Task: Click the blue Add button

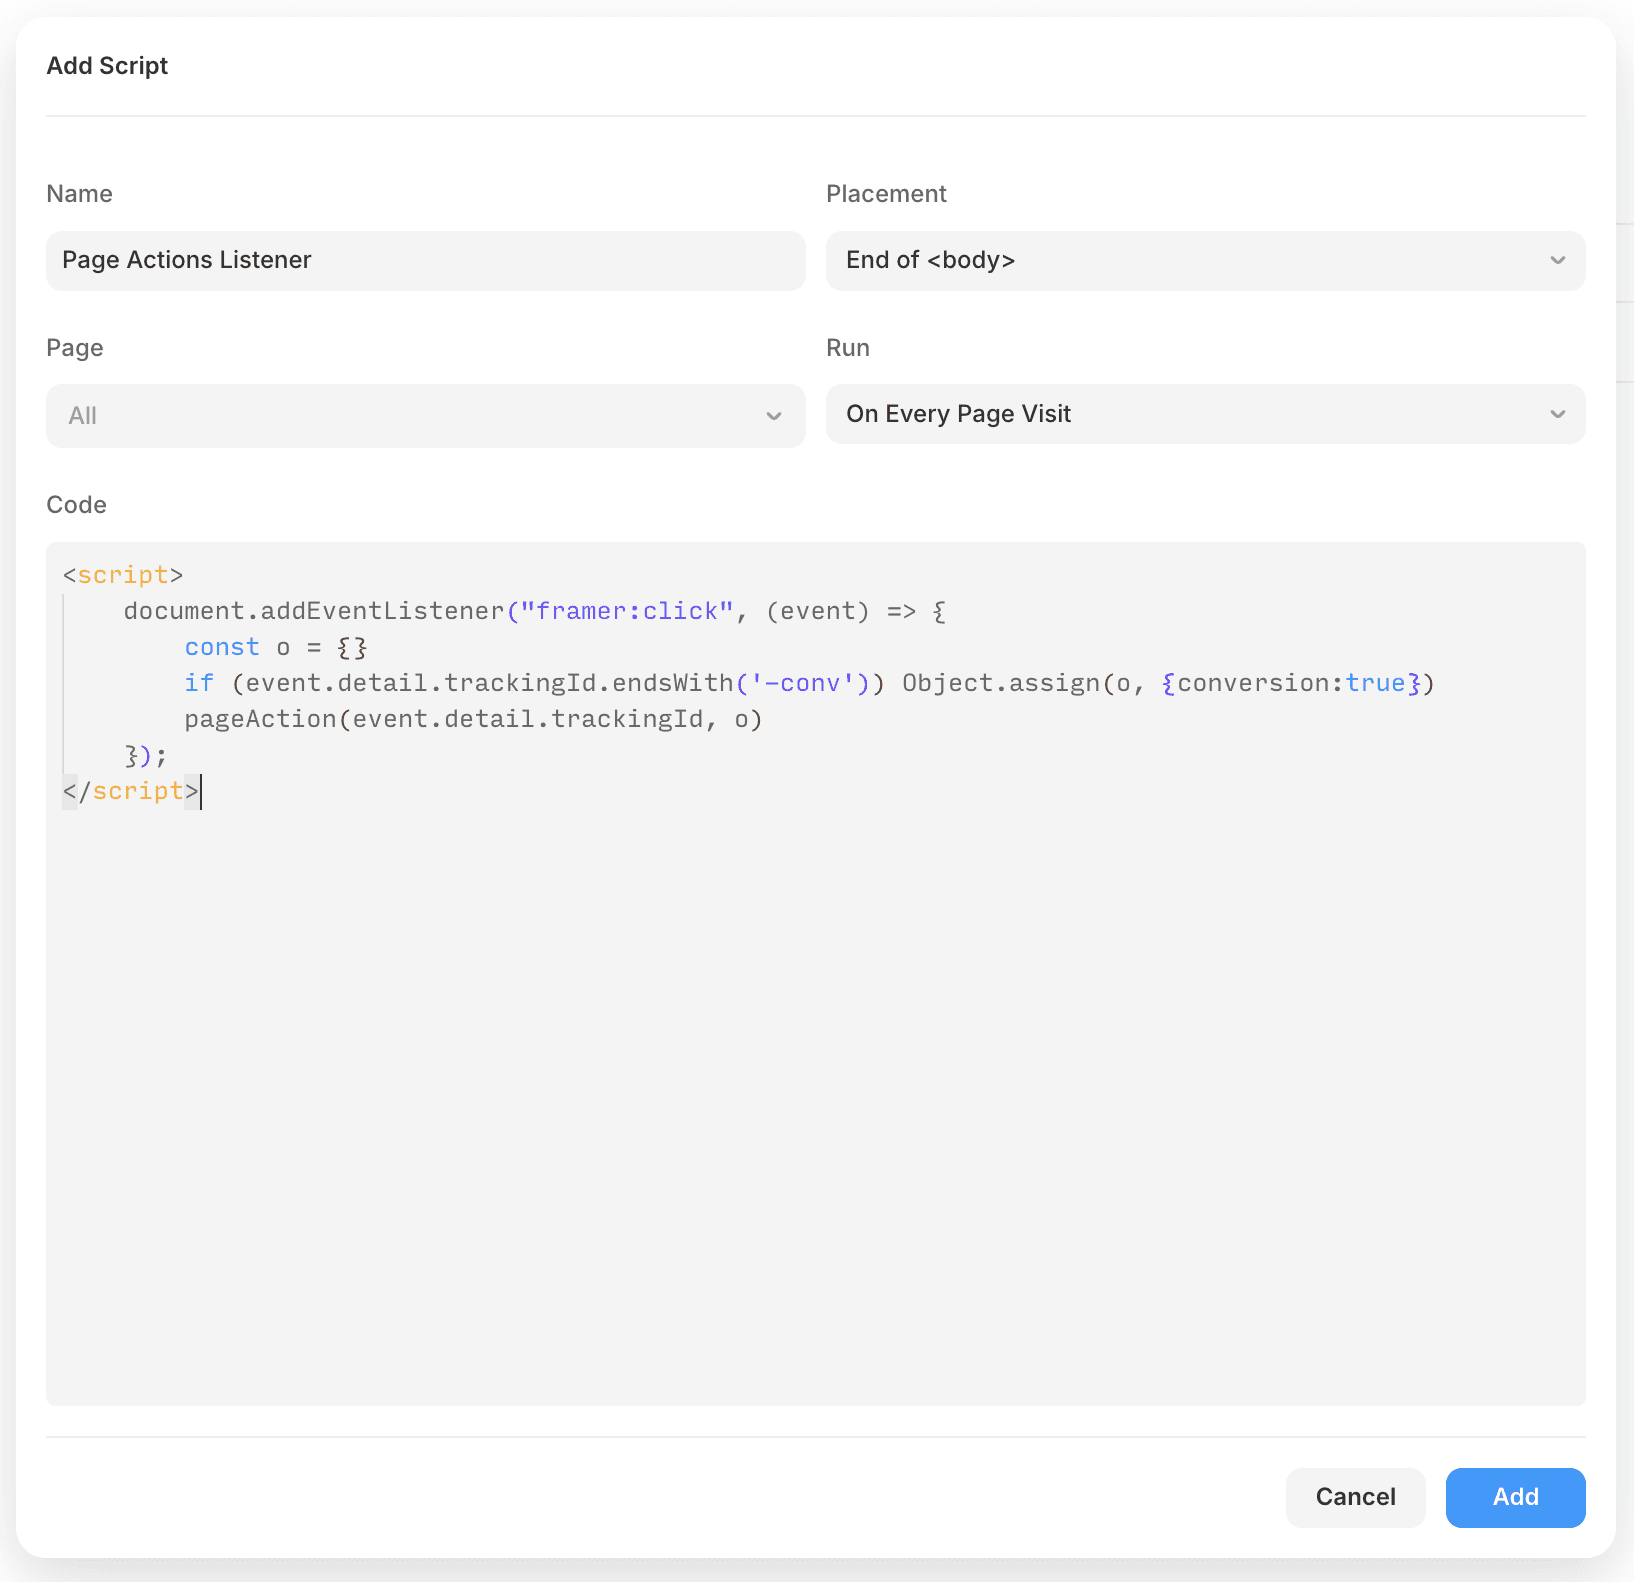Action: tap(1515, 1497)
